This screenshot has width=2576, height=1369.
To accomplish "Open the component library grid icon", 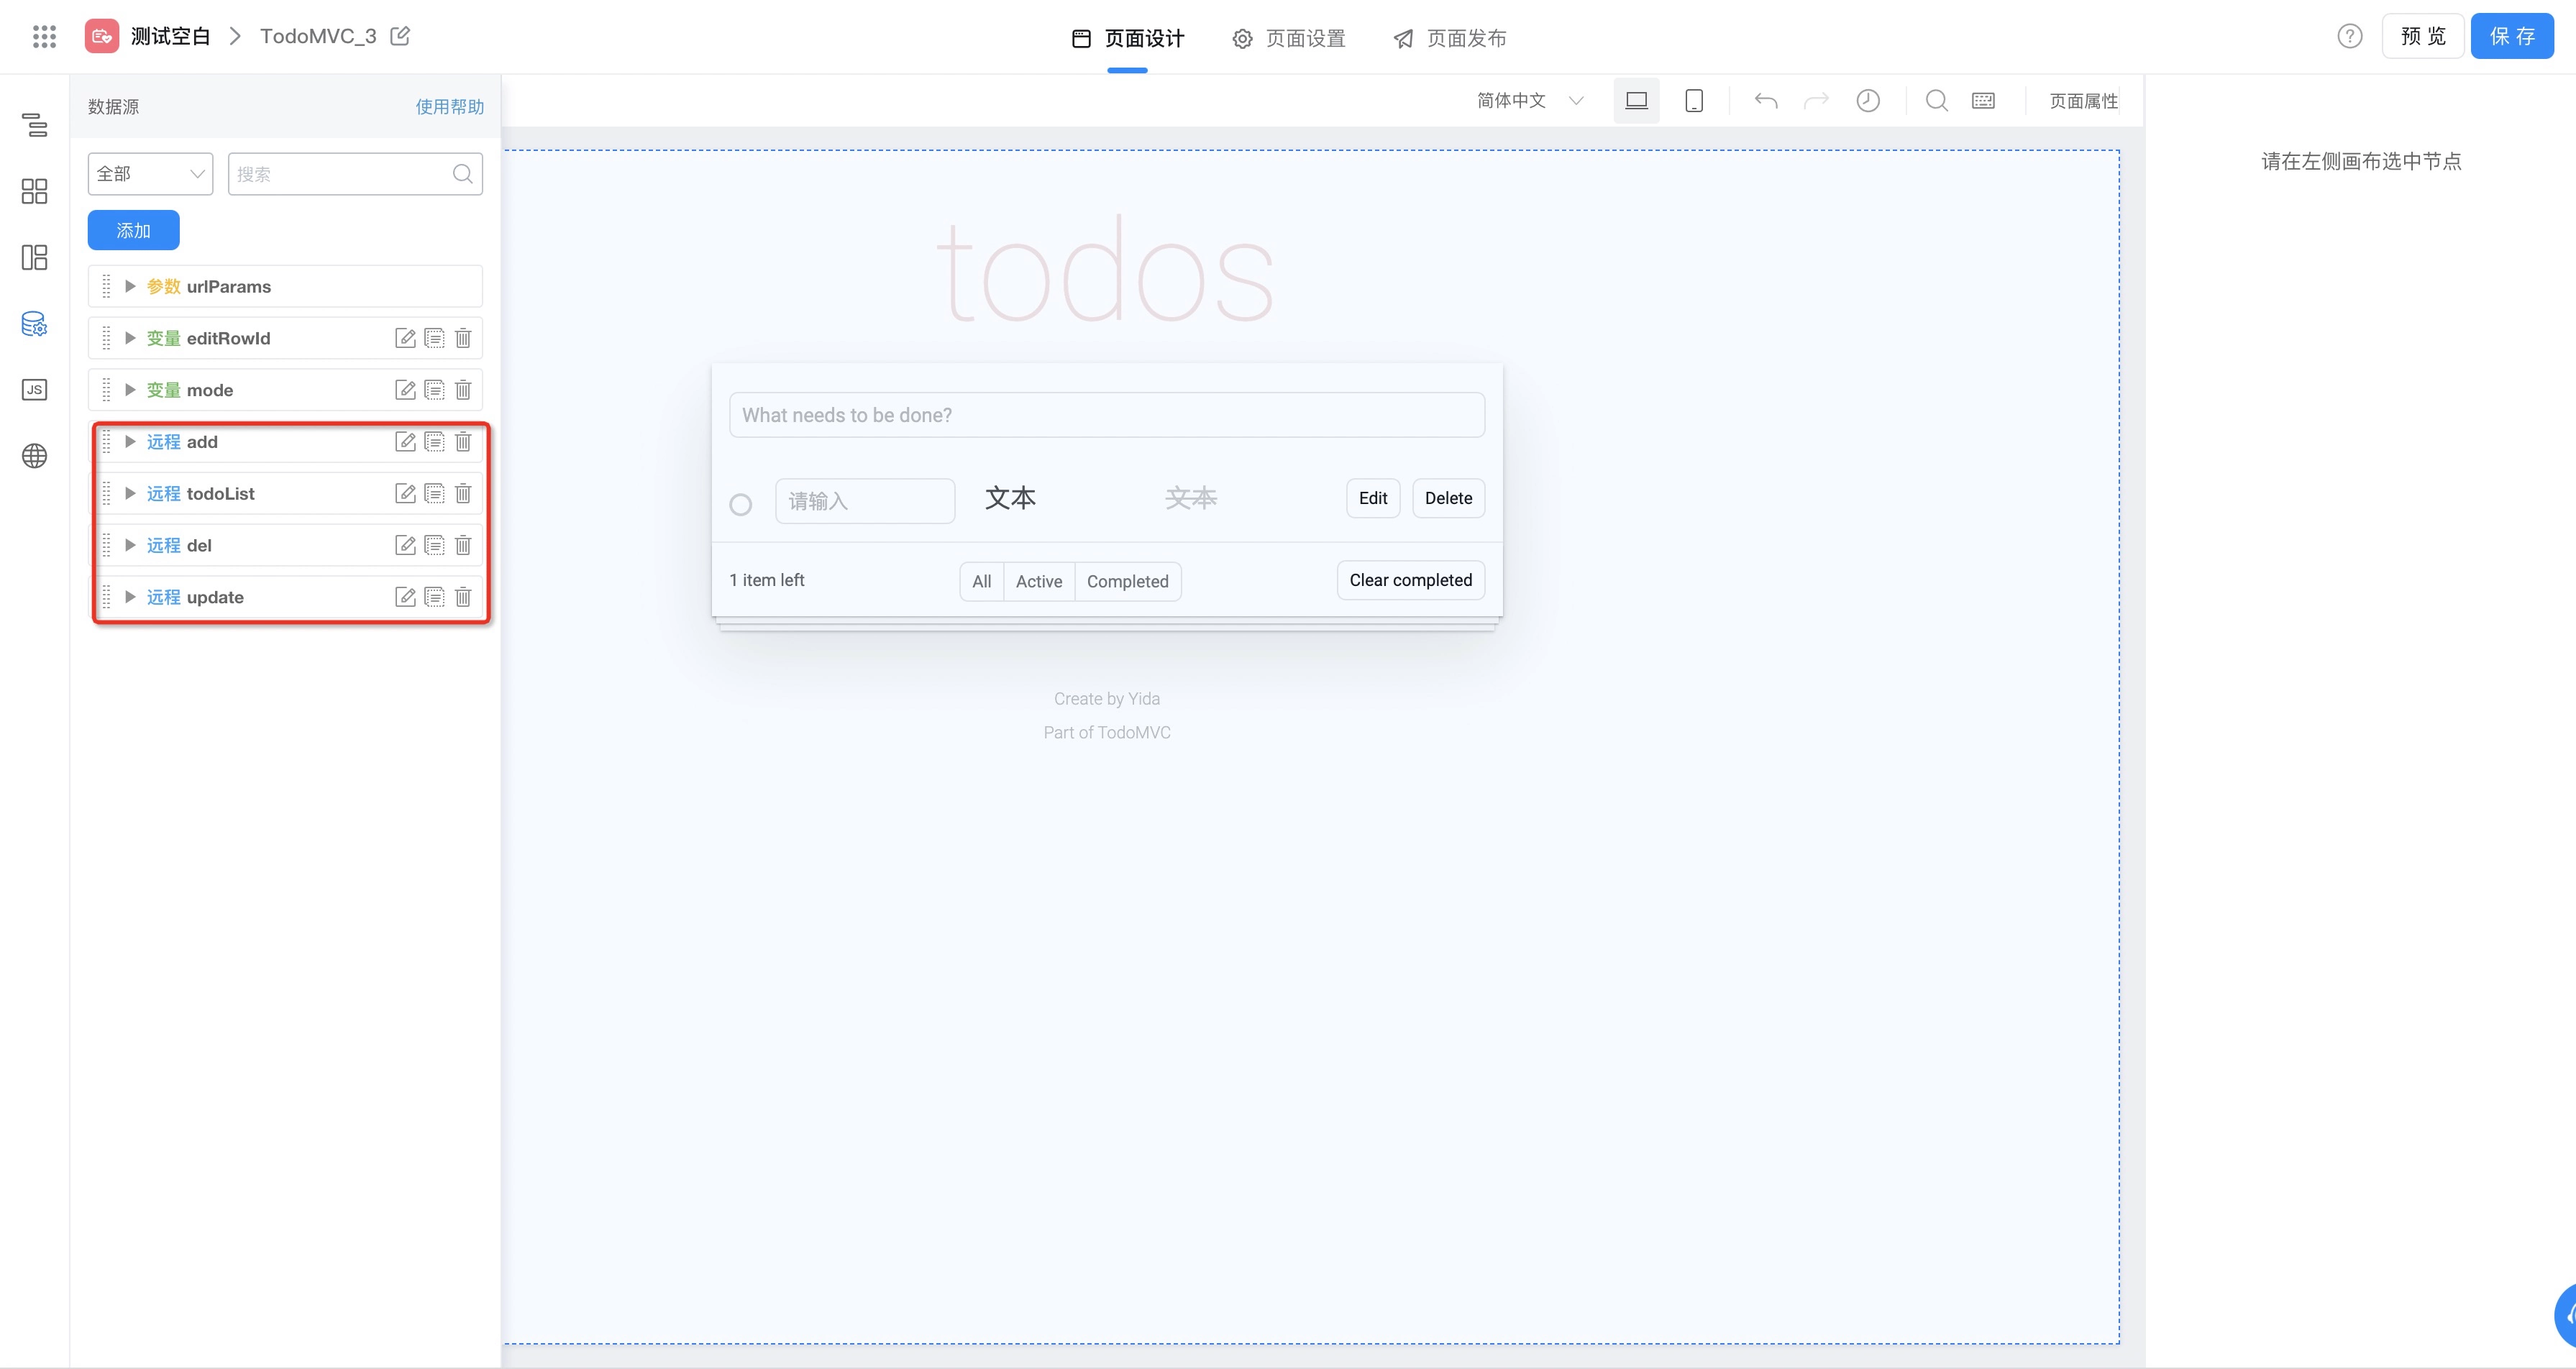I will tap(34, 191).
